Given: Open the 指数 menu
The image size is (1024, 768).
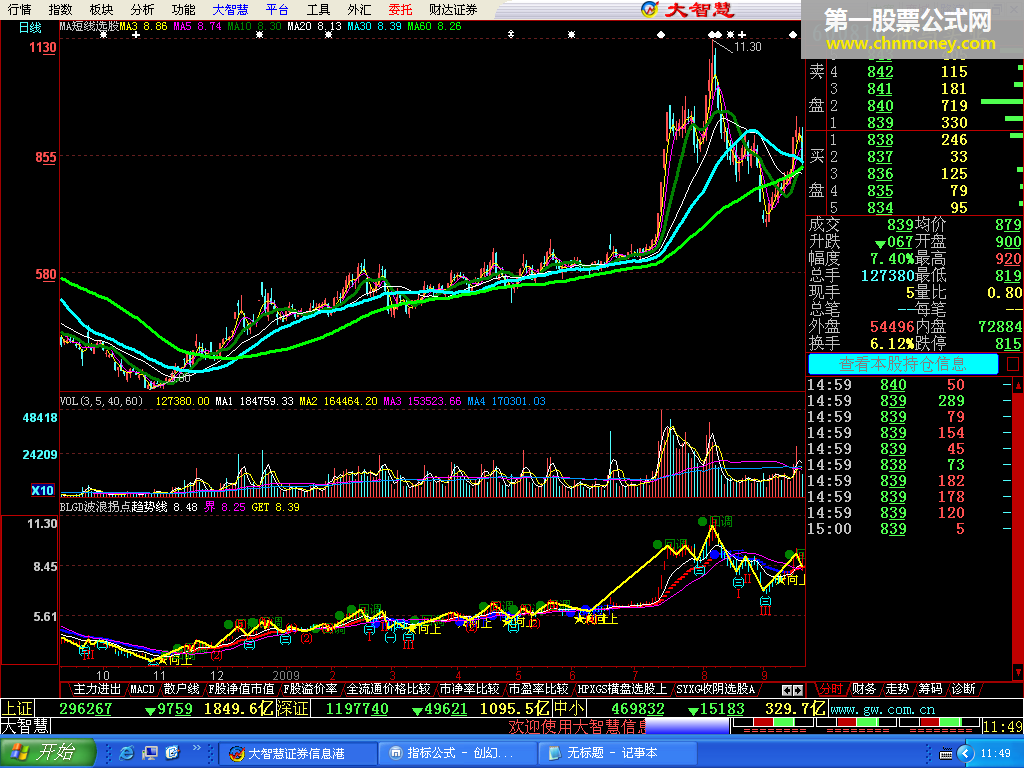Looking at the screenshot, I should tap(61, 10).
